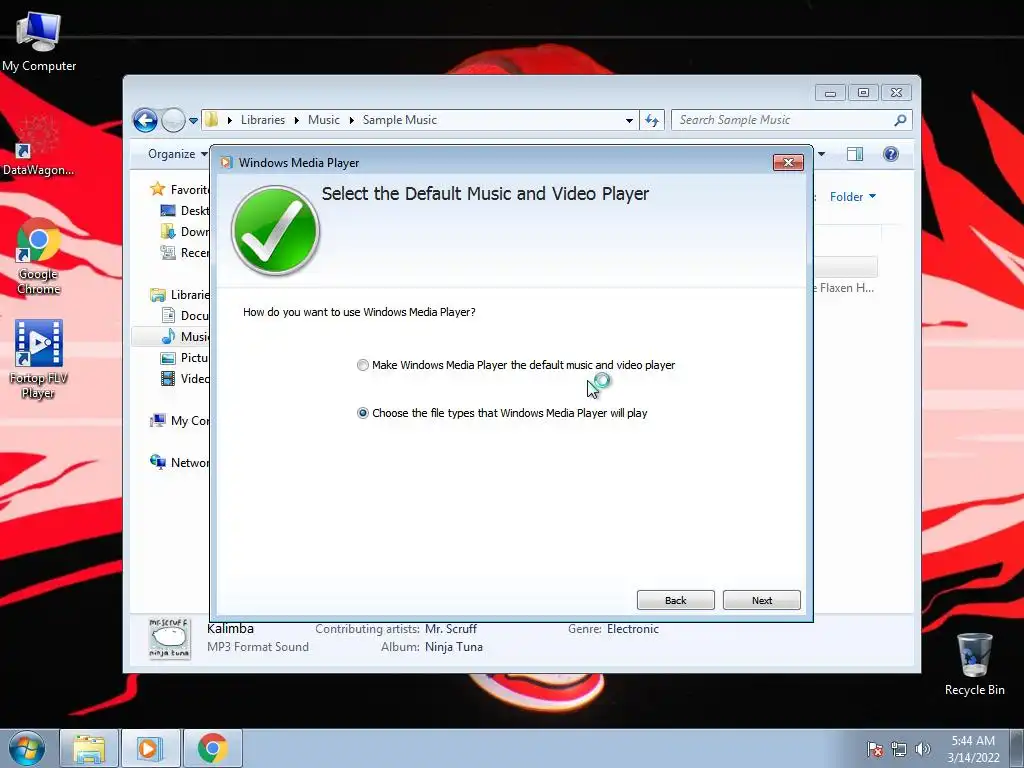Expand the arrow after Libraries in address bar
Image resolution: width=1024 pixels, height=768 pixels.
[x=296, y=120]
